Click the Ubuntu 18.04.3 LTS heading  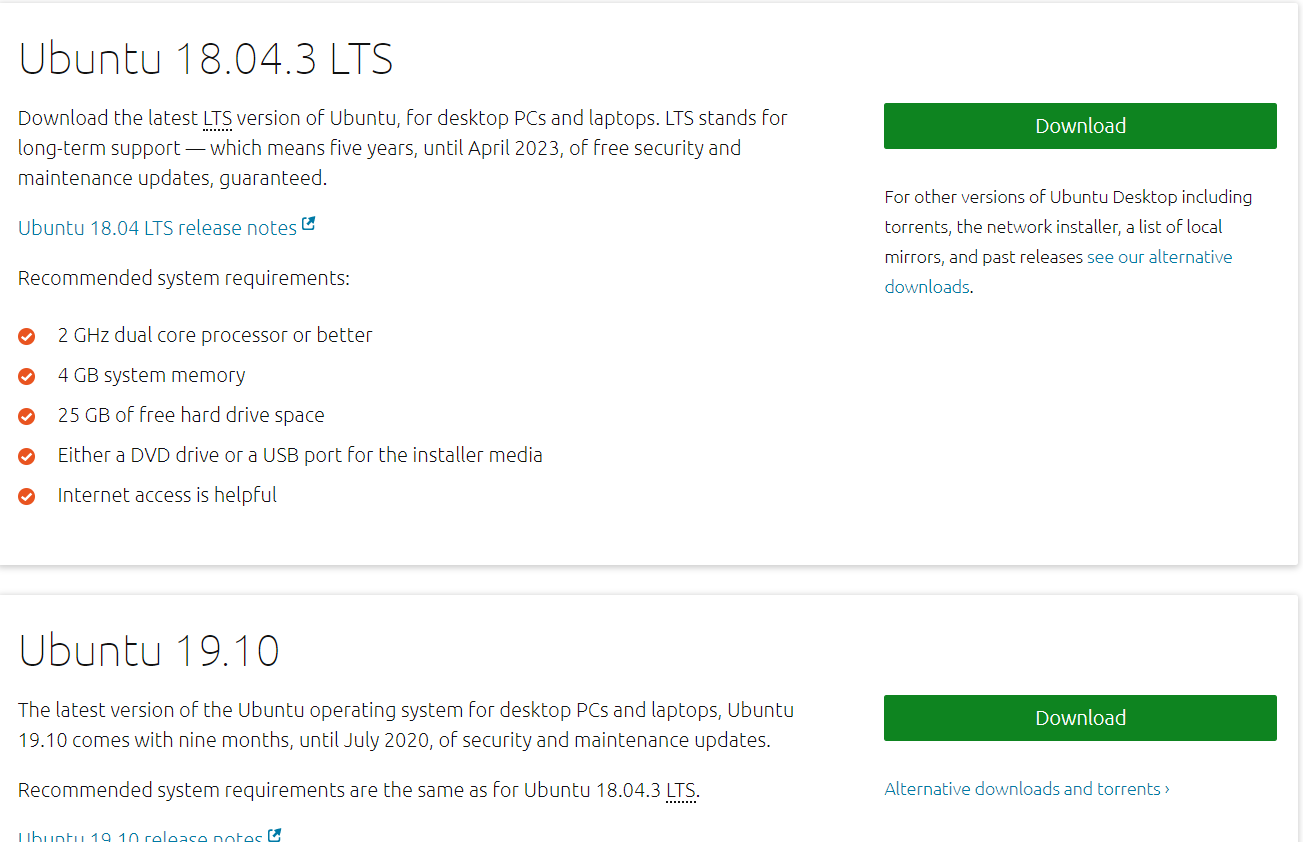pyautogui.click(x=206, y=59)
